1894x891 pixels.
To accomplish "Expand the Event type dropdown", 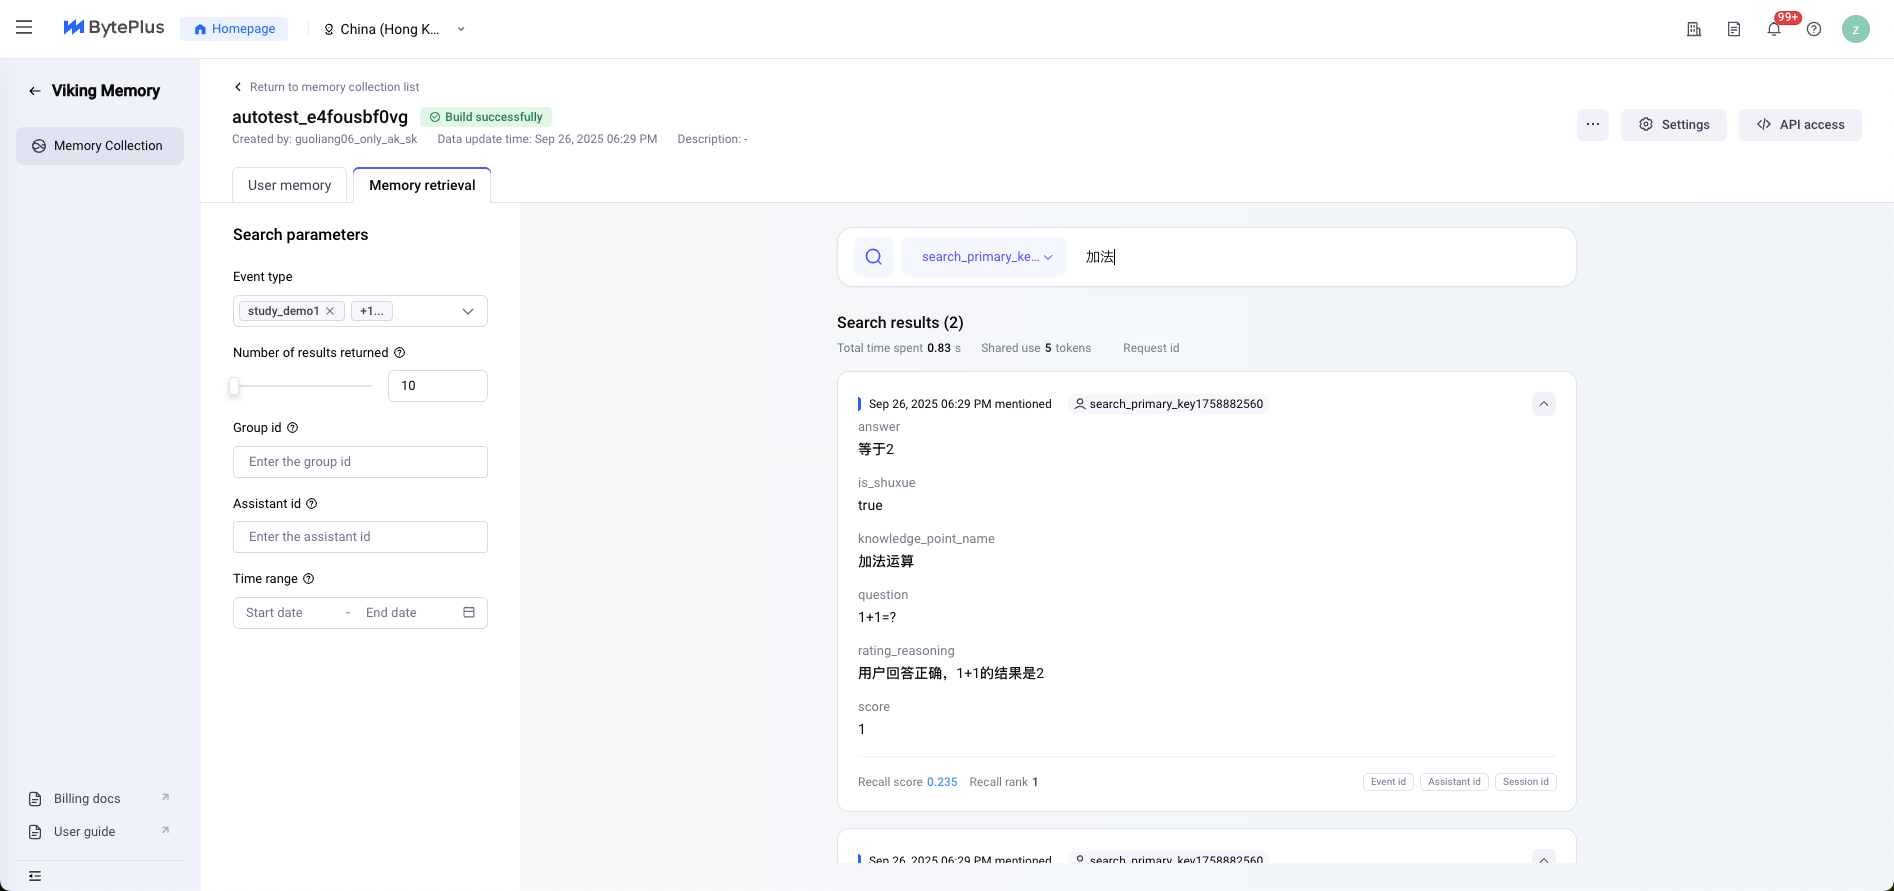I will 467,311.
